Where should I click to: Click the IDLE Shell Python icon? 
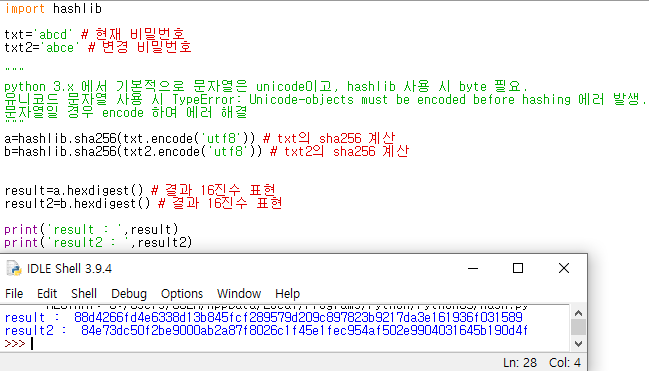tap(14, 268)
